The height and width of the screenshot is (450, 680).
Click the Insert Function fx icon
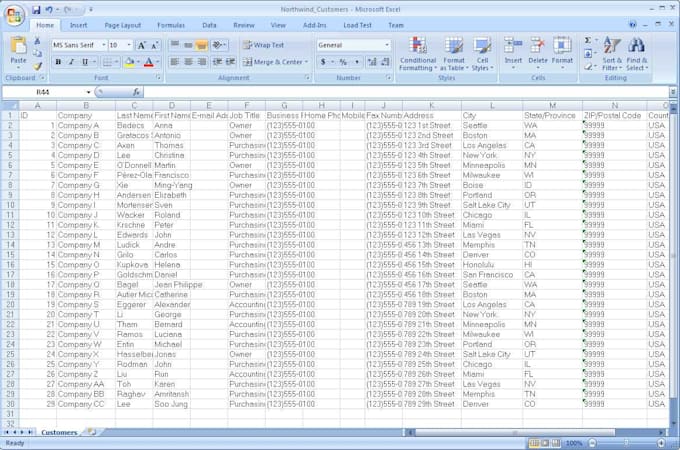tap(136, 92)
